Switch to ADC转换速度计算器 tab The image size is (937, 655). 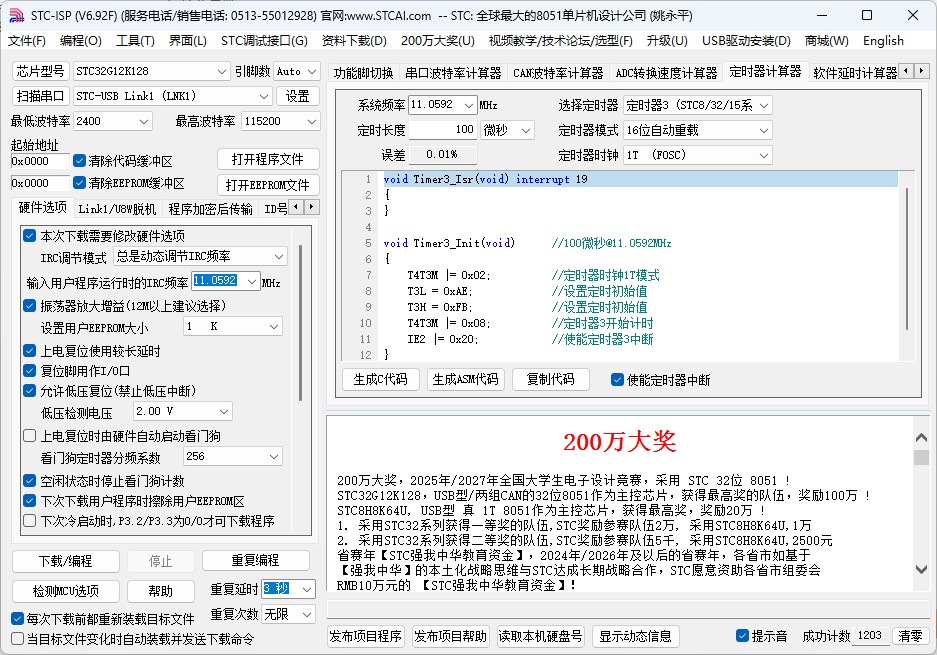tap(666, 73)
